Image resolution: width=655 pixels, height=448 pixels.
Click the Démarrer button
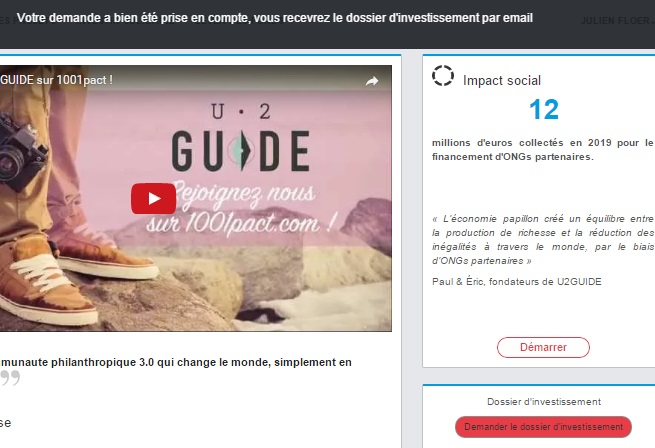(x=543, y=347)
